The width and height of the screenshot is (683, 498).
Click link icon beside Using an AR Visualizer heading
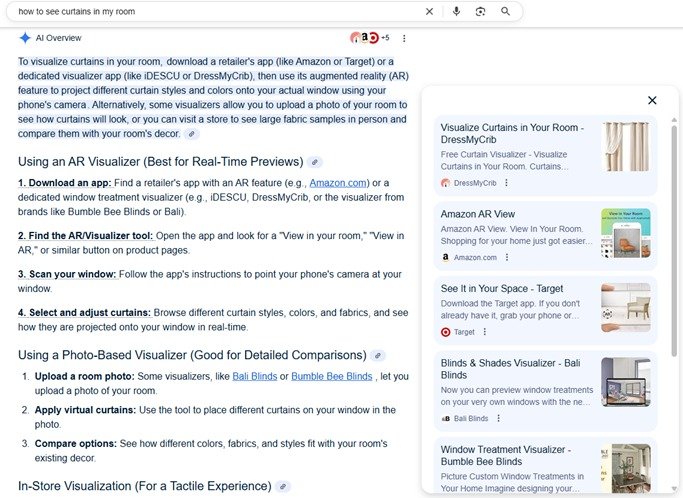click(315, 162)
